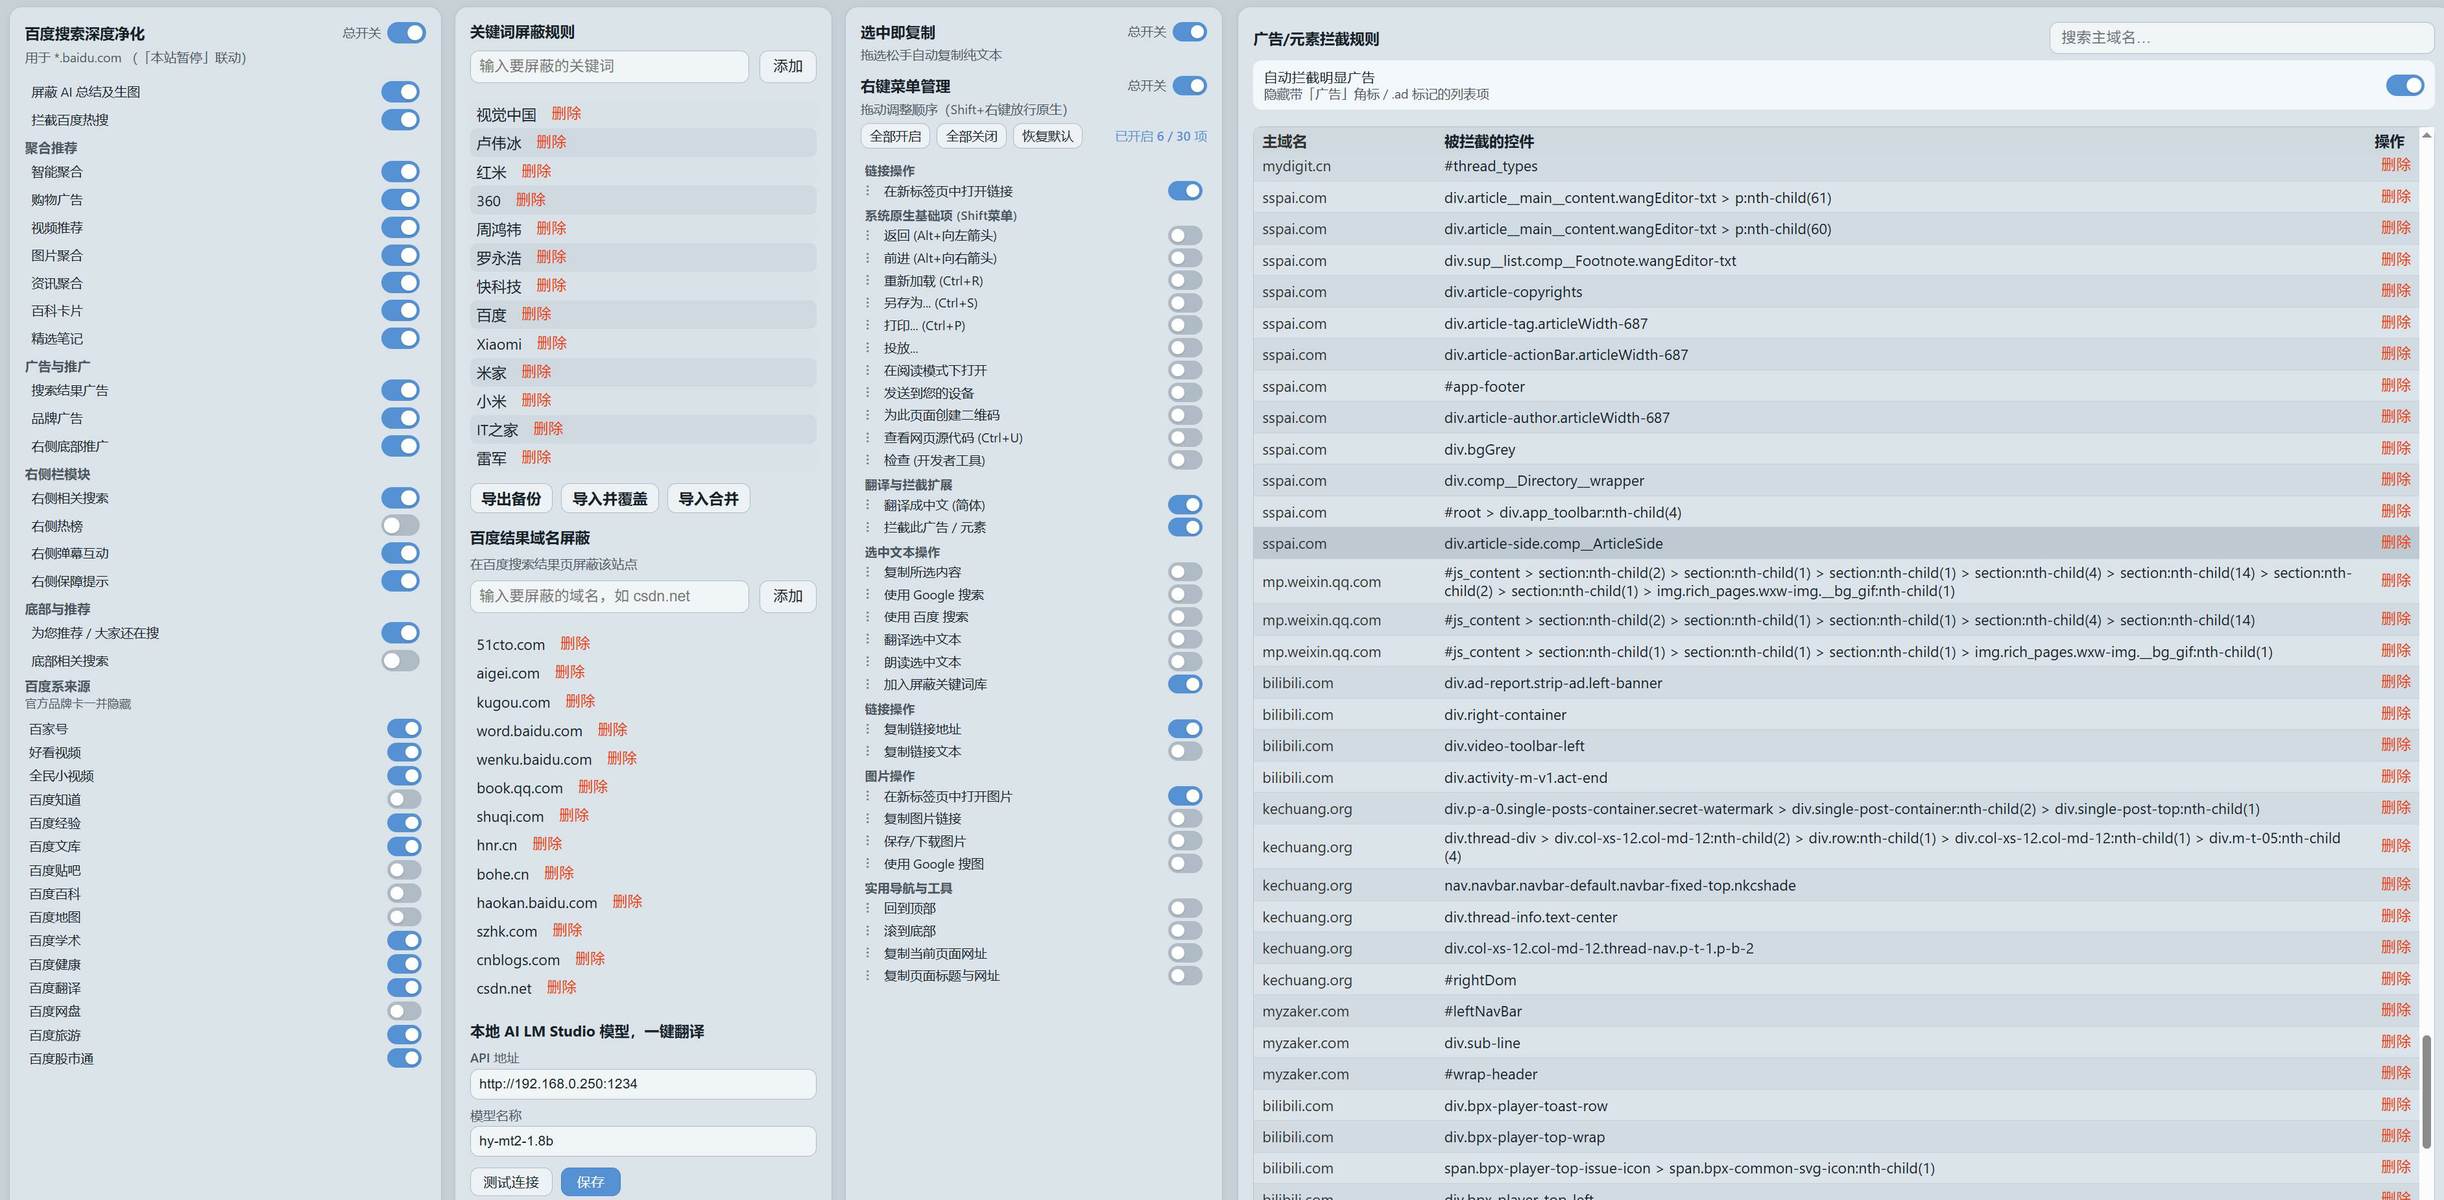Grab the drag handle beside 返回 (Alt+向左箭头)
Viewport: 2444px width, 1200px height.
(x=868, y=236)
